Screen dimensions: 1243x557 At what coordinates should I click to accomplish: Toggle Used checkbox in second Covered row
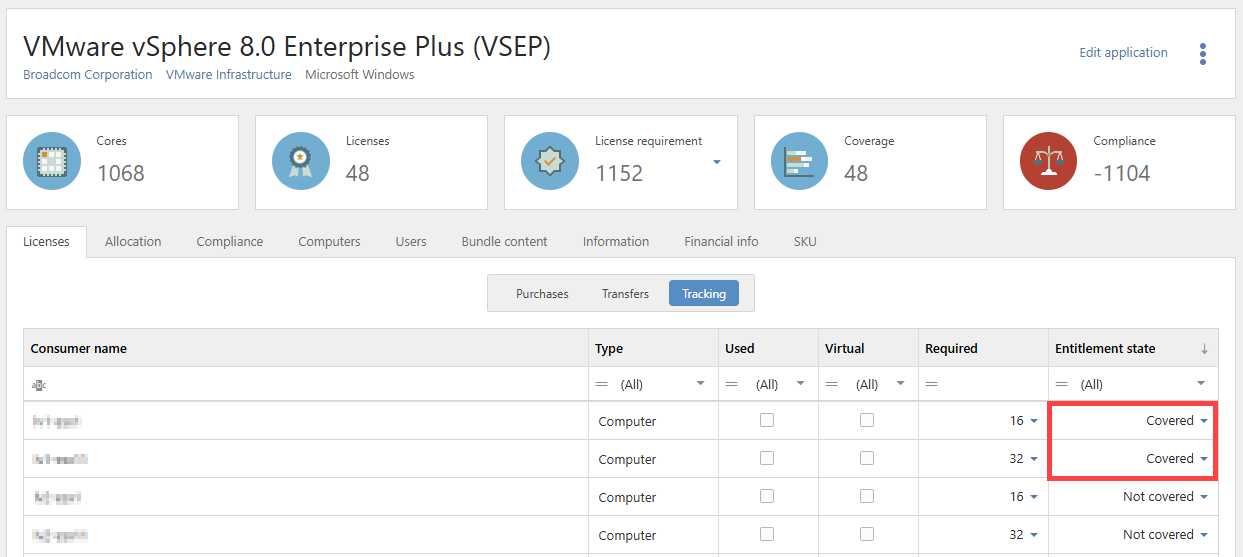767,458
